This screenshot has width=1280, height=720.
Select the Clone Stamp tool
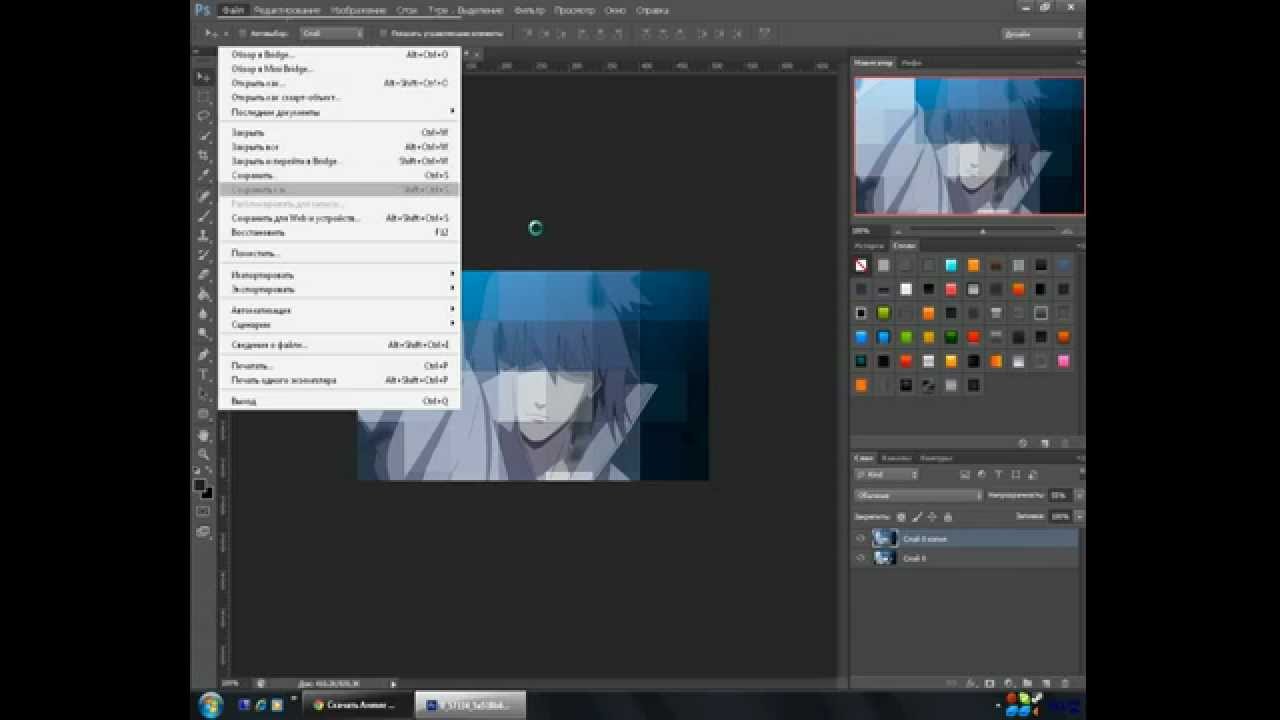pyautogui.click(x=204, y=235)
